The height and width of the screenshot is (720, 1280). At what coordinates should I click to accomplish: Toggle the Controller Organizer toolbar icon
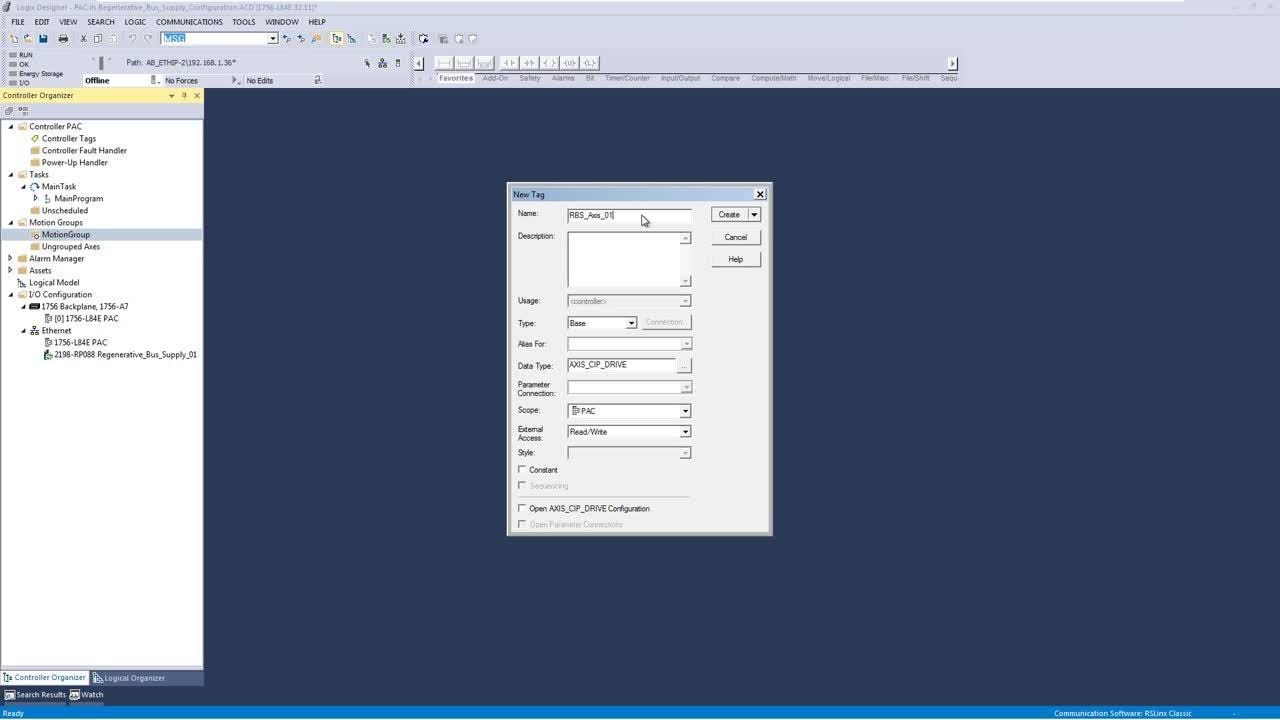click(x=337, y=39)
